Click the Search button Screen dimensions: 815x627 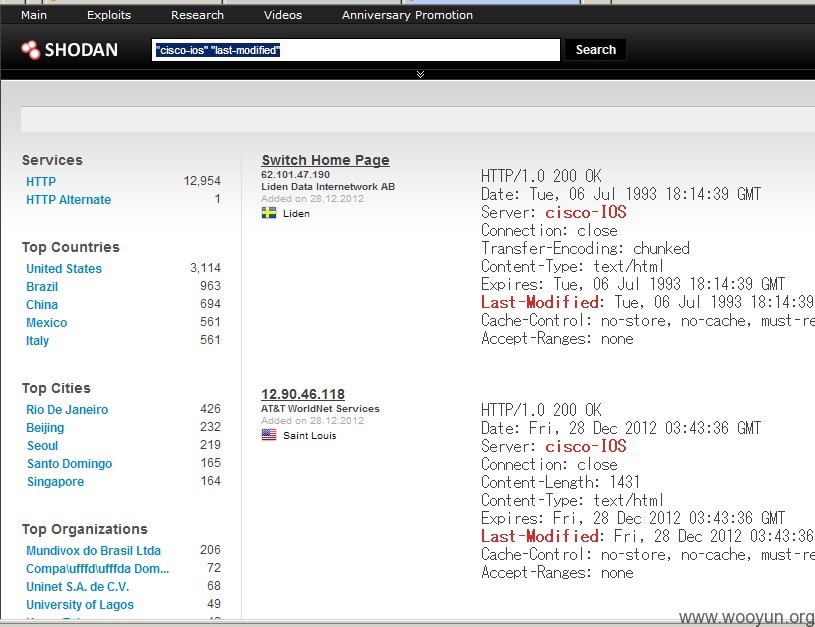click(x=596, y=50)
